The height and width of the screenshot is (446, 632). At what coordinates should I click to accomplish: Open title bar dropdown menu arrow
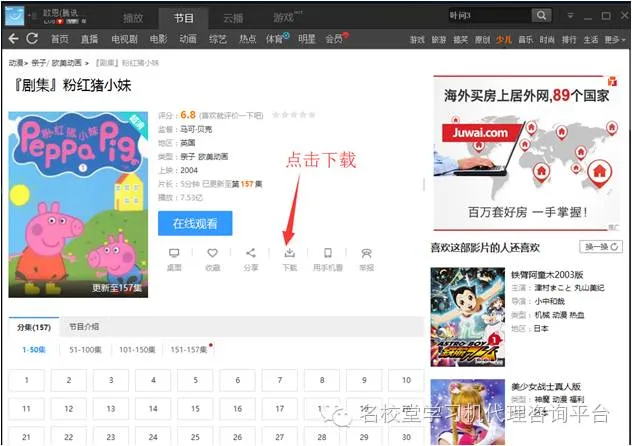570,16
